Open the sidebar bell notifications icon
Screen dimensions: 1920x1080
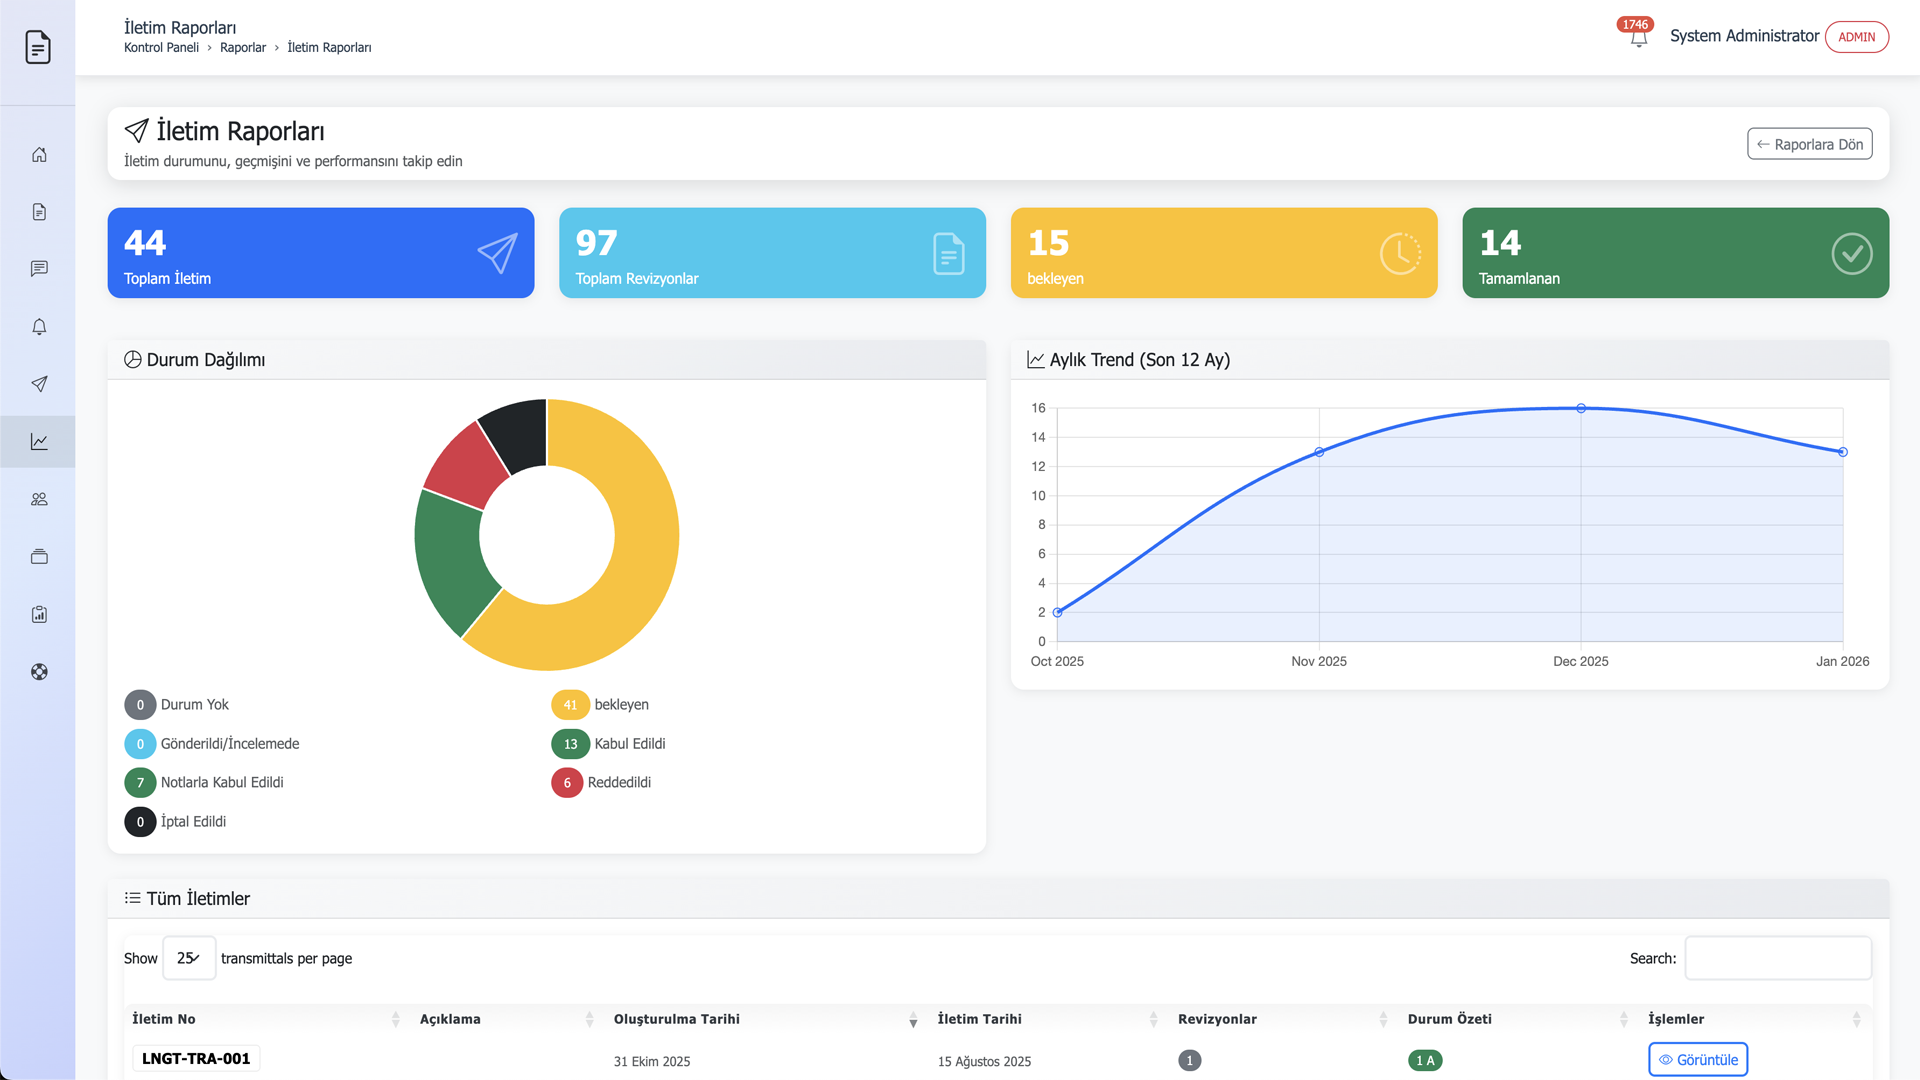point(39,327)
